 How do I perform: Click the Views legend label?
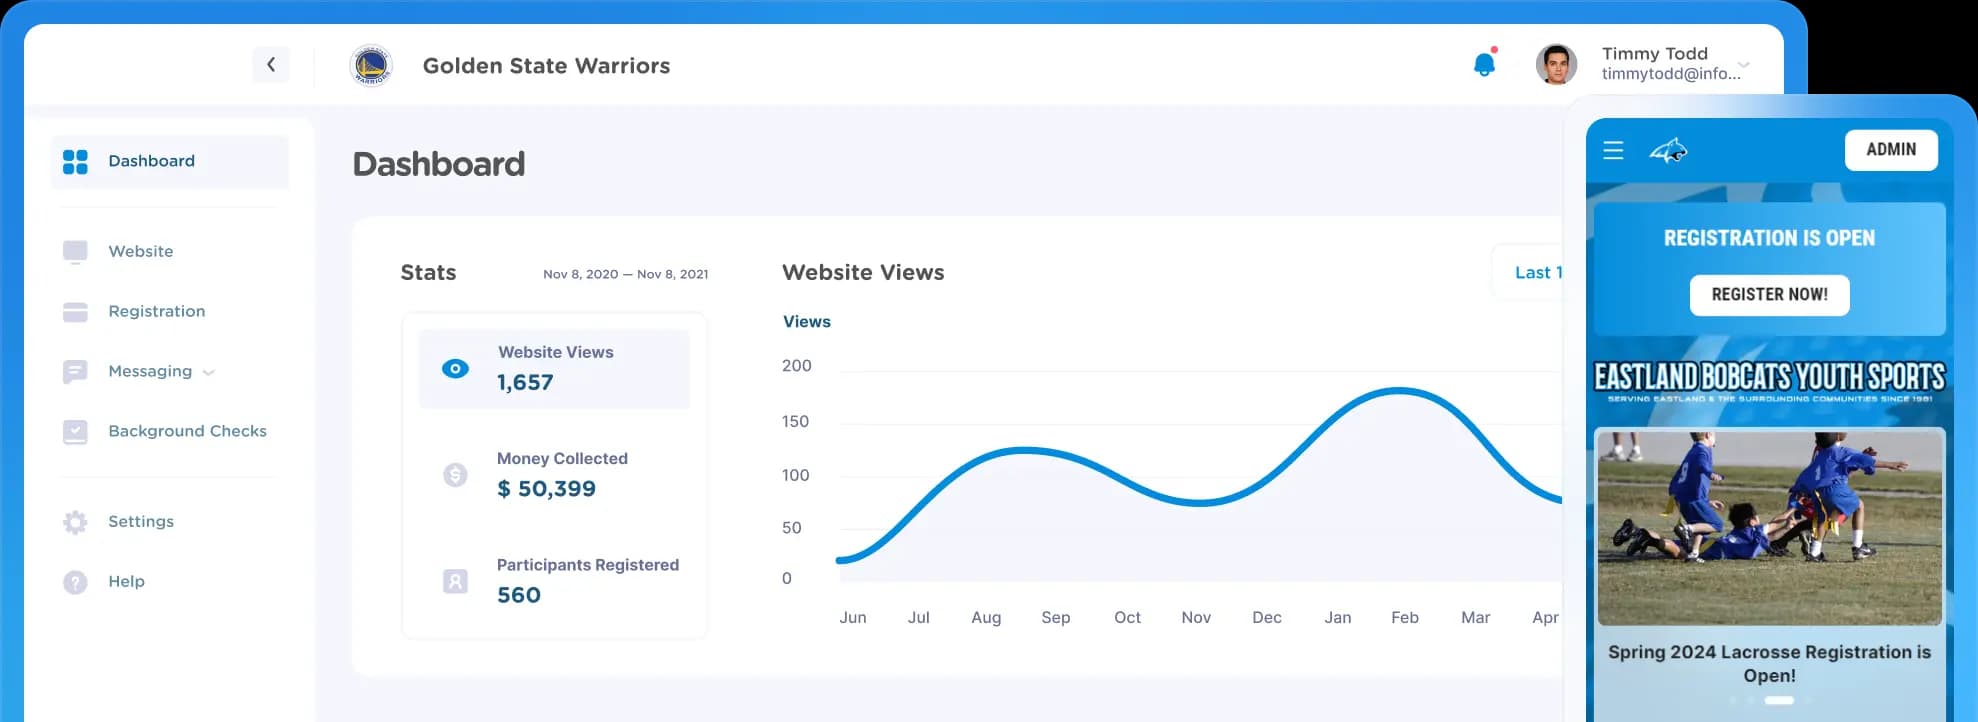click(807, 322)
